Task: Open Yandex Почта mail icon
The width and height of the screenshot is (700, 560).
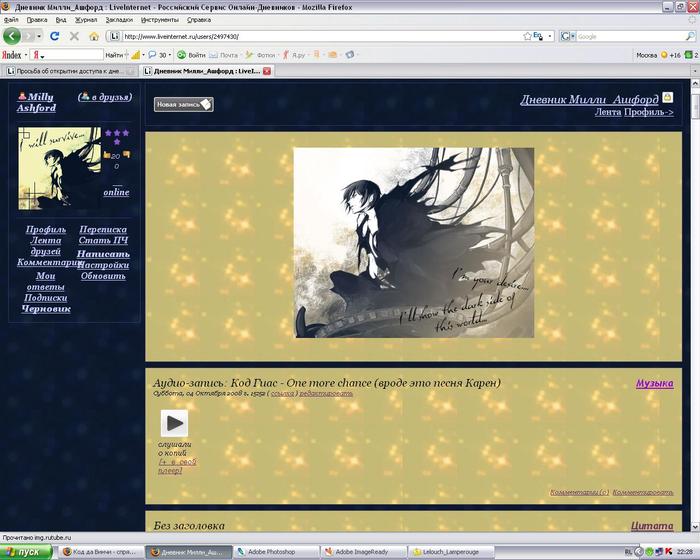Action: click(x=224, y=55)
